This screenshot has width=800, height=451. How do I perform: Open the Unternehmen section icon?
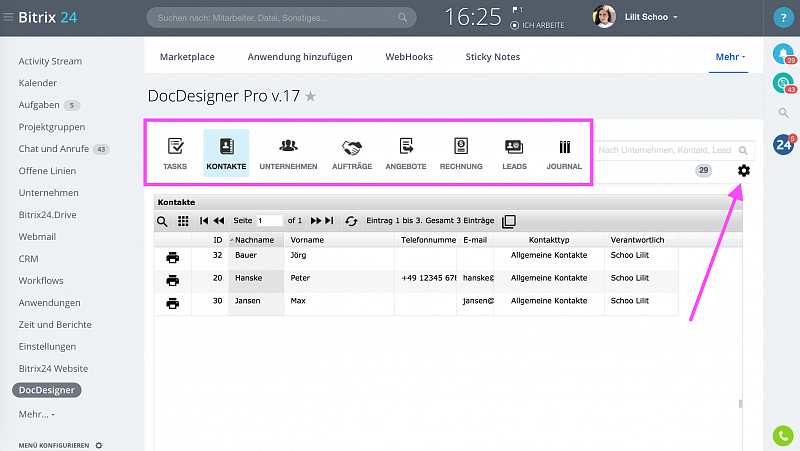[x=288, y=146]
